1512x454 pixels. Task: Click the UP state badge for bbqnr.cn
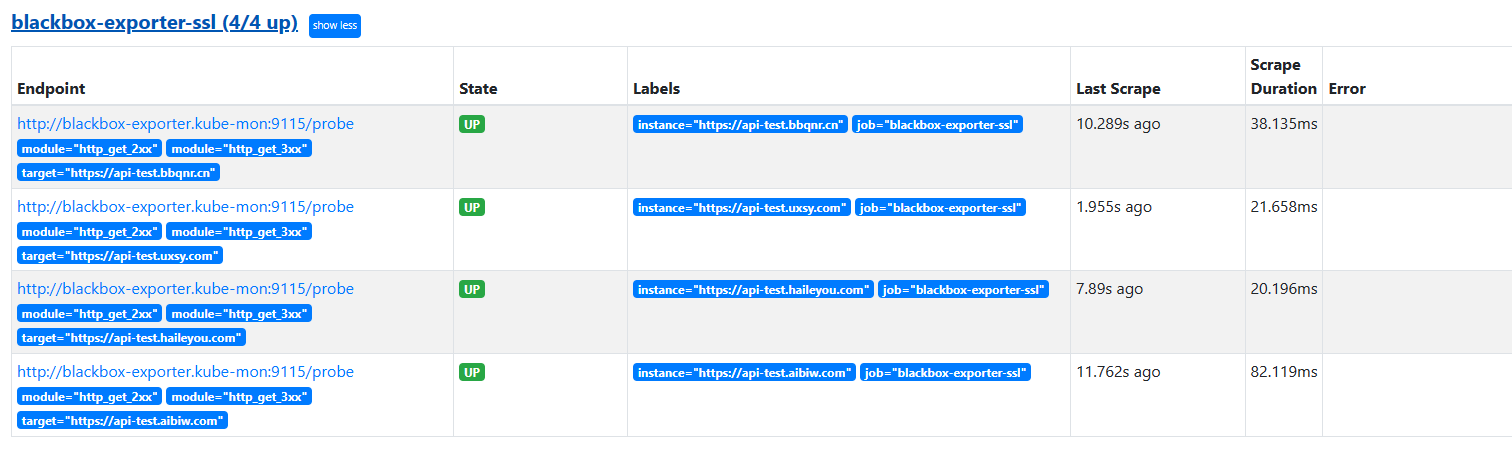click(x=472, y=124)
